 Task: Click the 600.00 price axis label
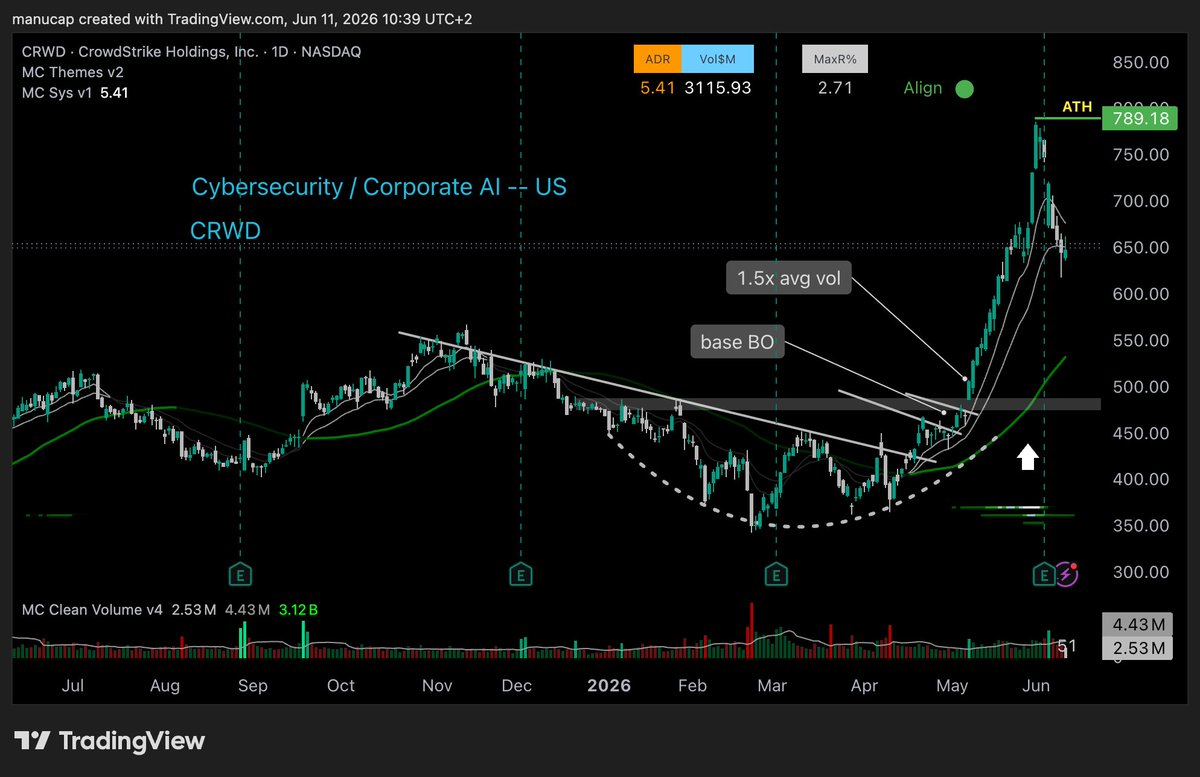point(1141,294)
